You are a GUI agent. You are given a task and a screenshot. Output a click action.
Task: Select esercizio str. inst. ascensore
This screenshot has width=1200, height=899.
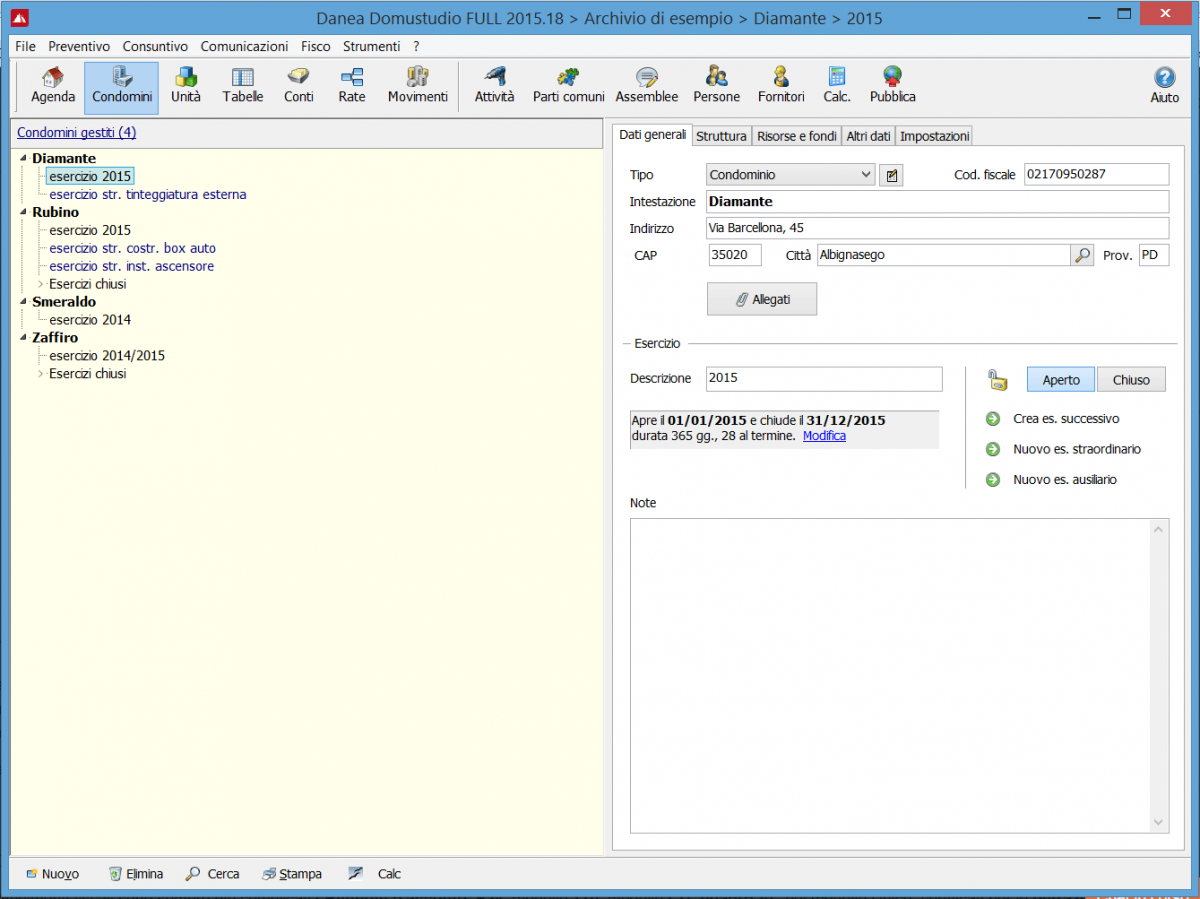pyautogui.click(x=131, y=266)
